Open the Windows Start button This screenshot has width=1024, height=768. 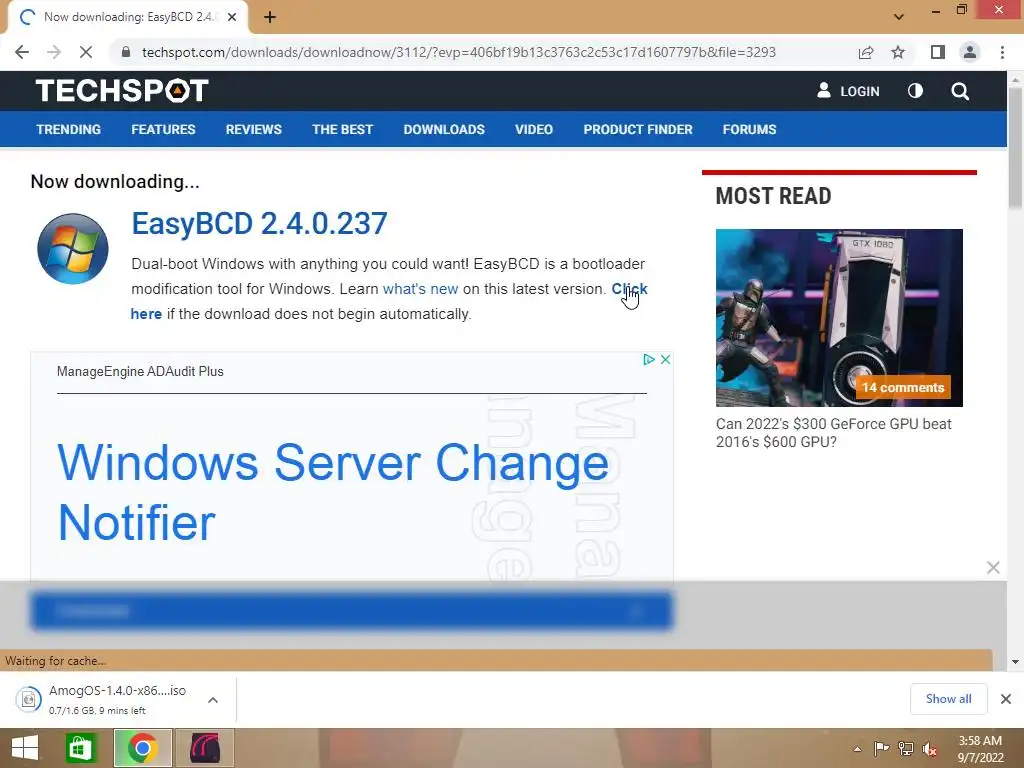coord(25,748)
